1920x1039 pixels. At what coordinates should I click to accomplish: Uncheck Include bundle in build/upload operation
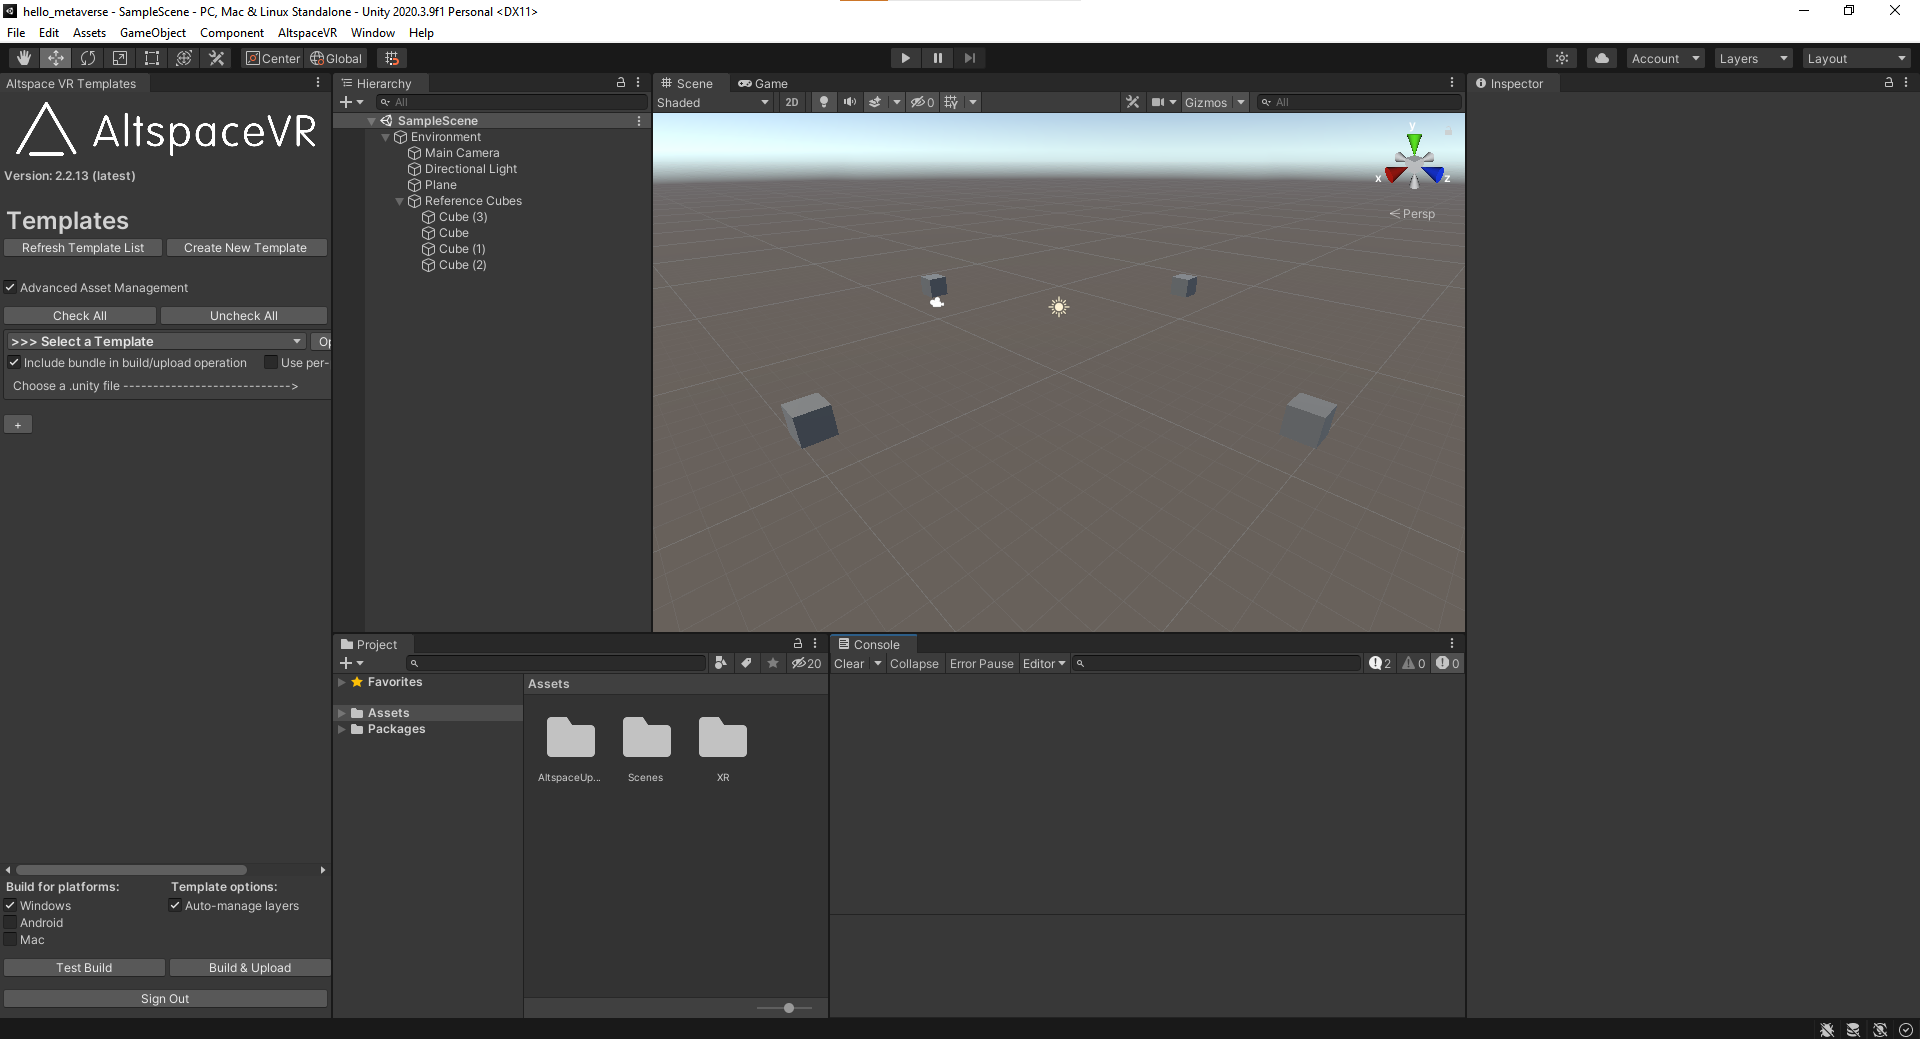(x=14, y=362)
